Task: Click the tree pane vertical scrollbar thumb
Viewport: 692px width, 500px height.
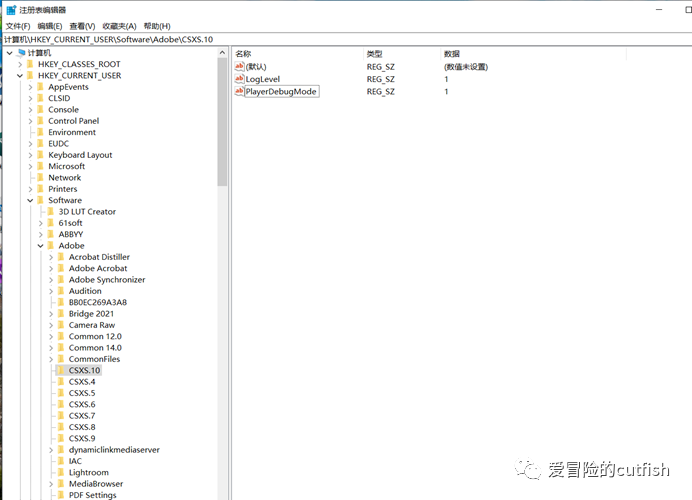Action: [222, 122]
